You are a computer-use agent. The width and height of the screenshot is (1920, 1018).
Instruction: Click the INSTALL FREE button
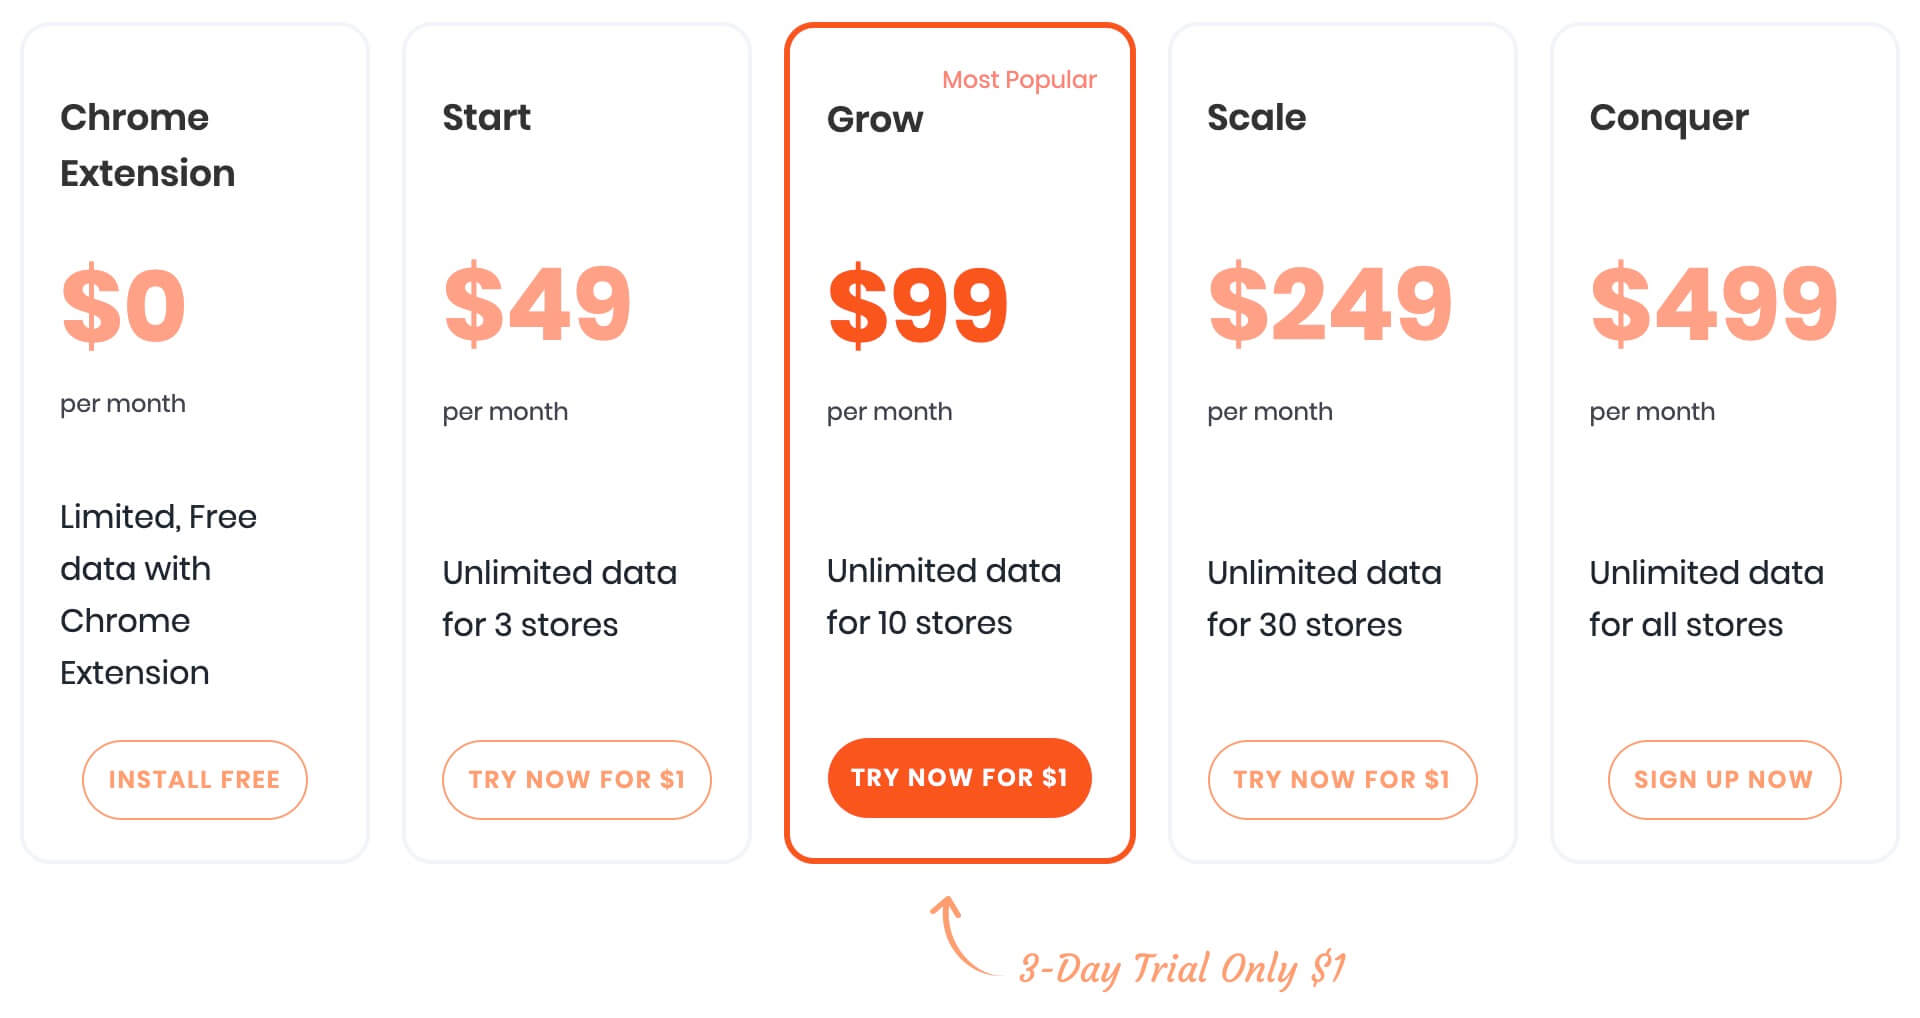pos(194,779)
